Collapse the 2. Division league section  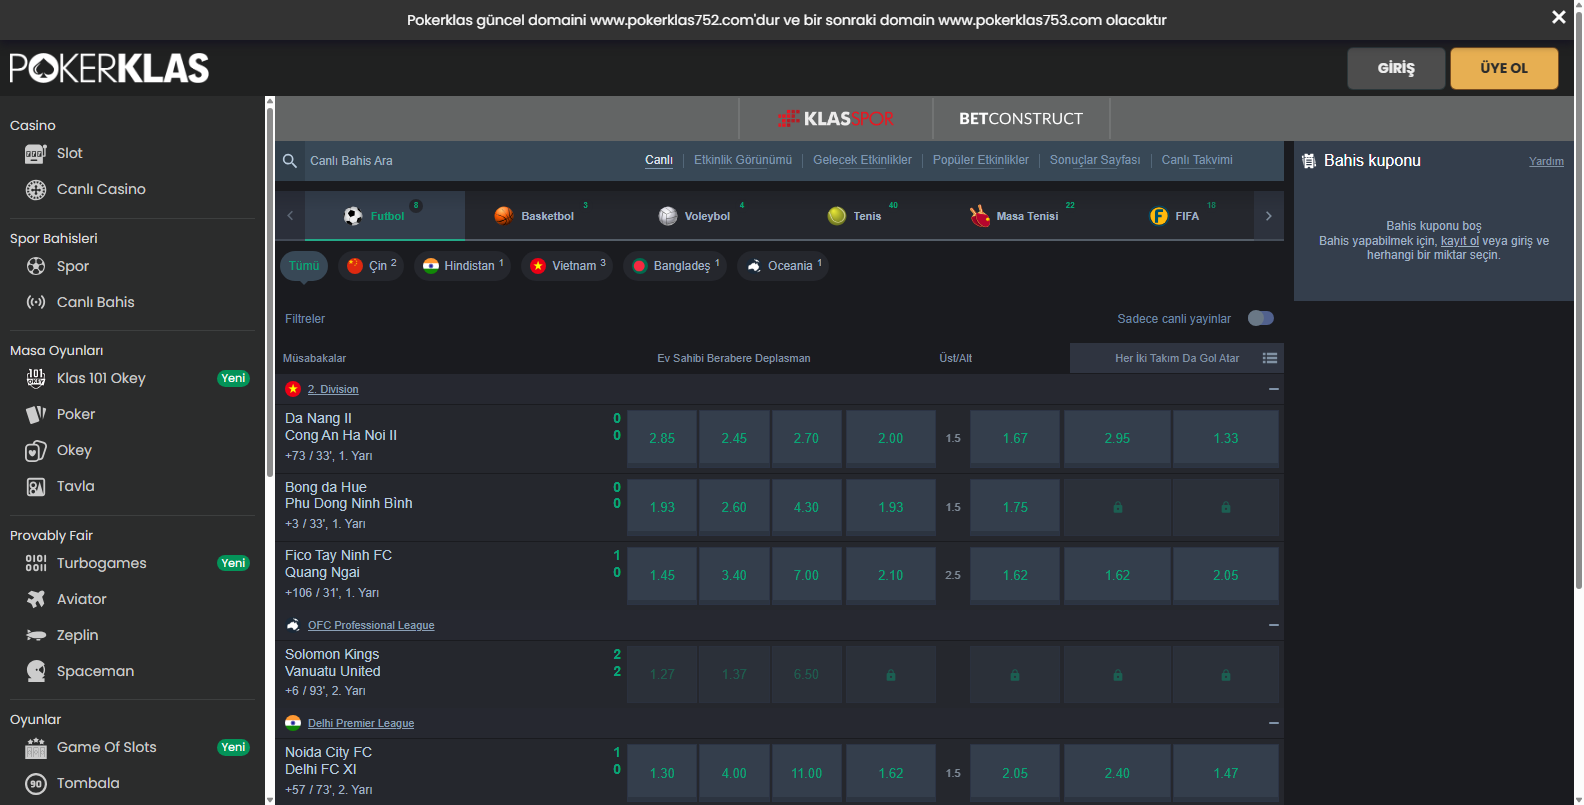point(1273,389)
